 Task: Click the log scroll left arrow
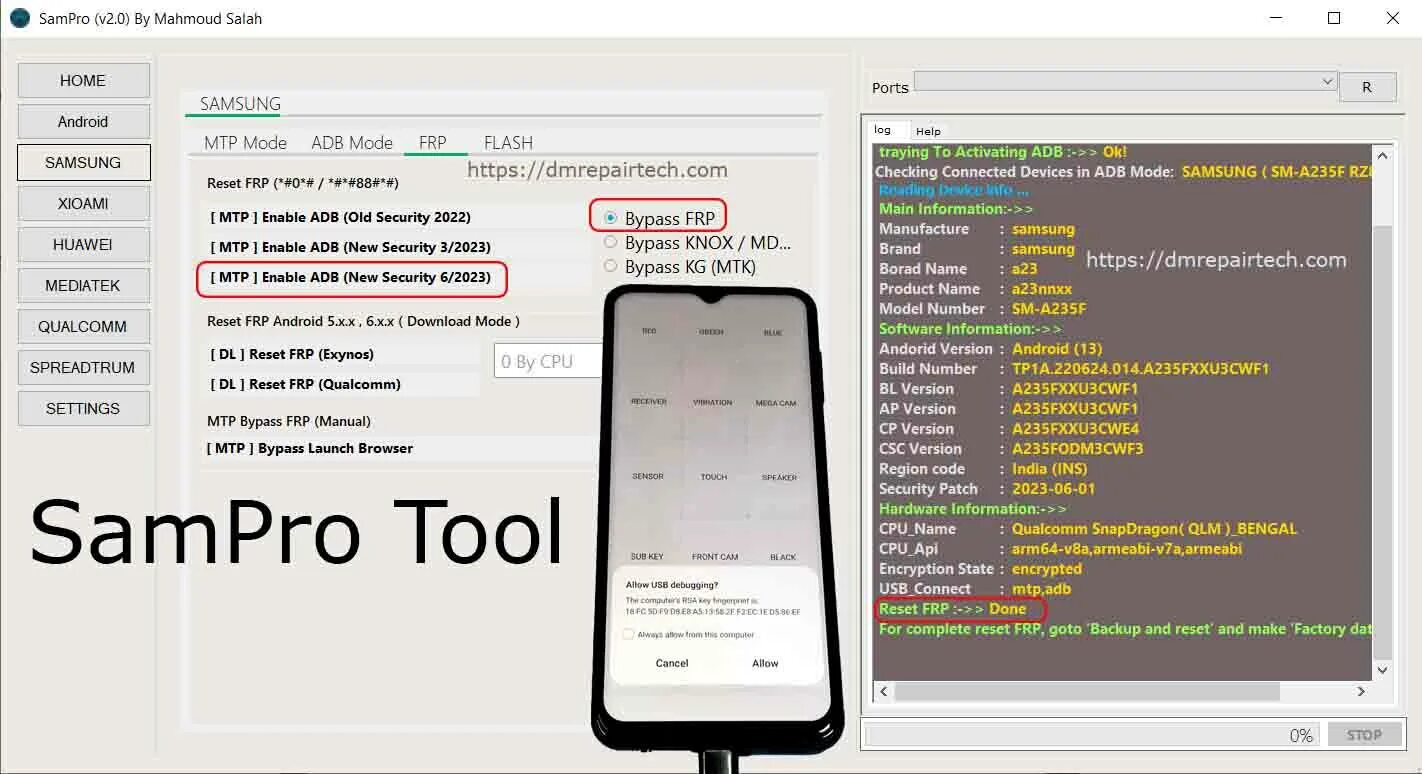click(x=883, y=691)
